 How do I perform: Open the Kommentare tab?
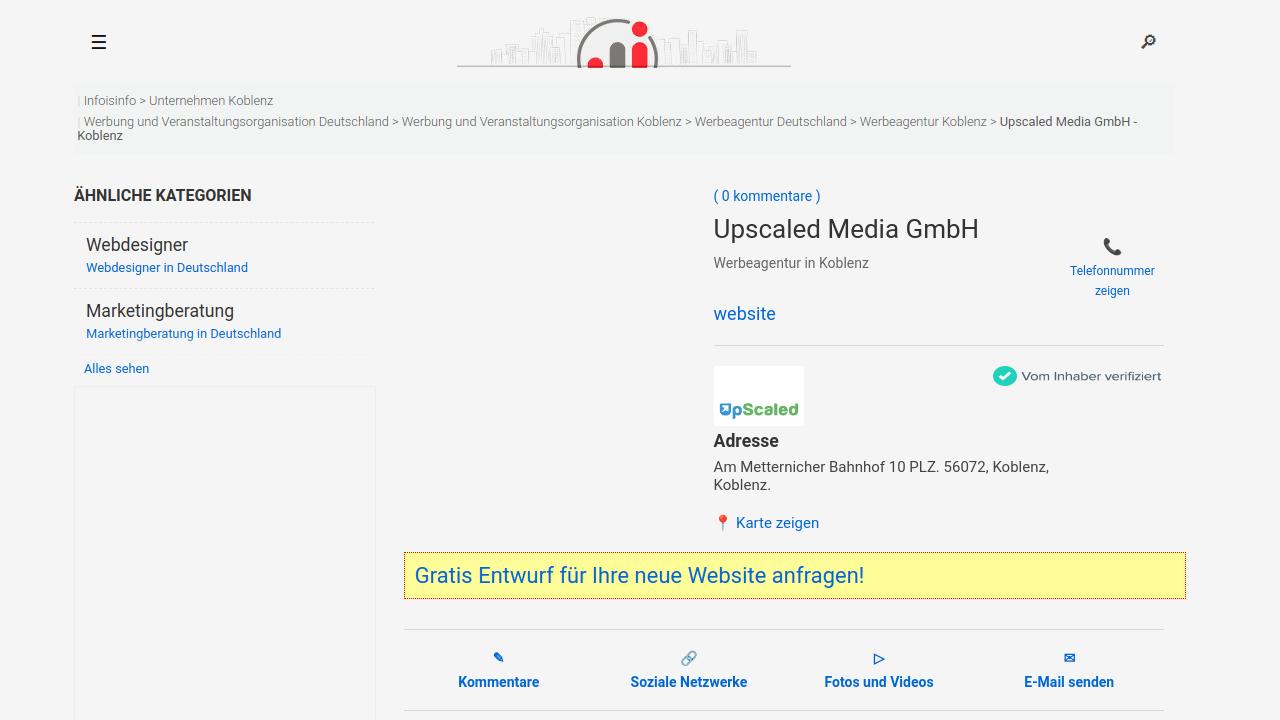[499, 682]
